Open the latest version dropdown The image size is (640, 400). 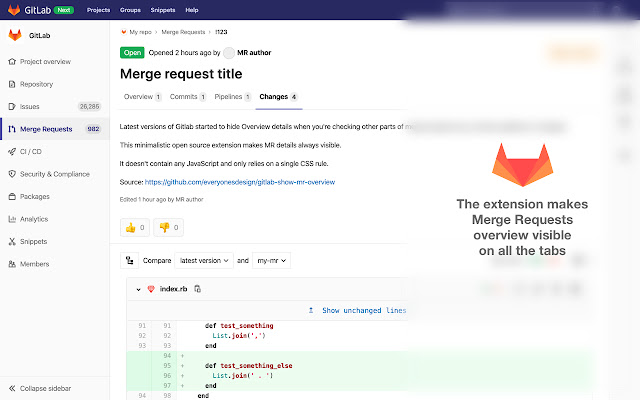tap(204, 260)
